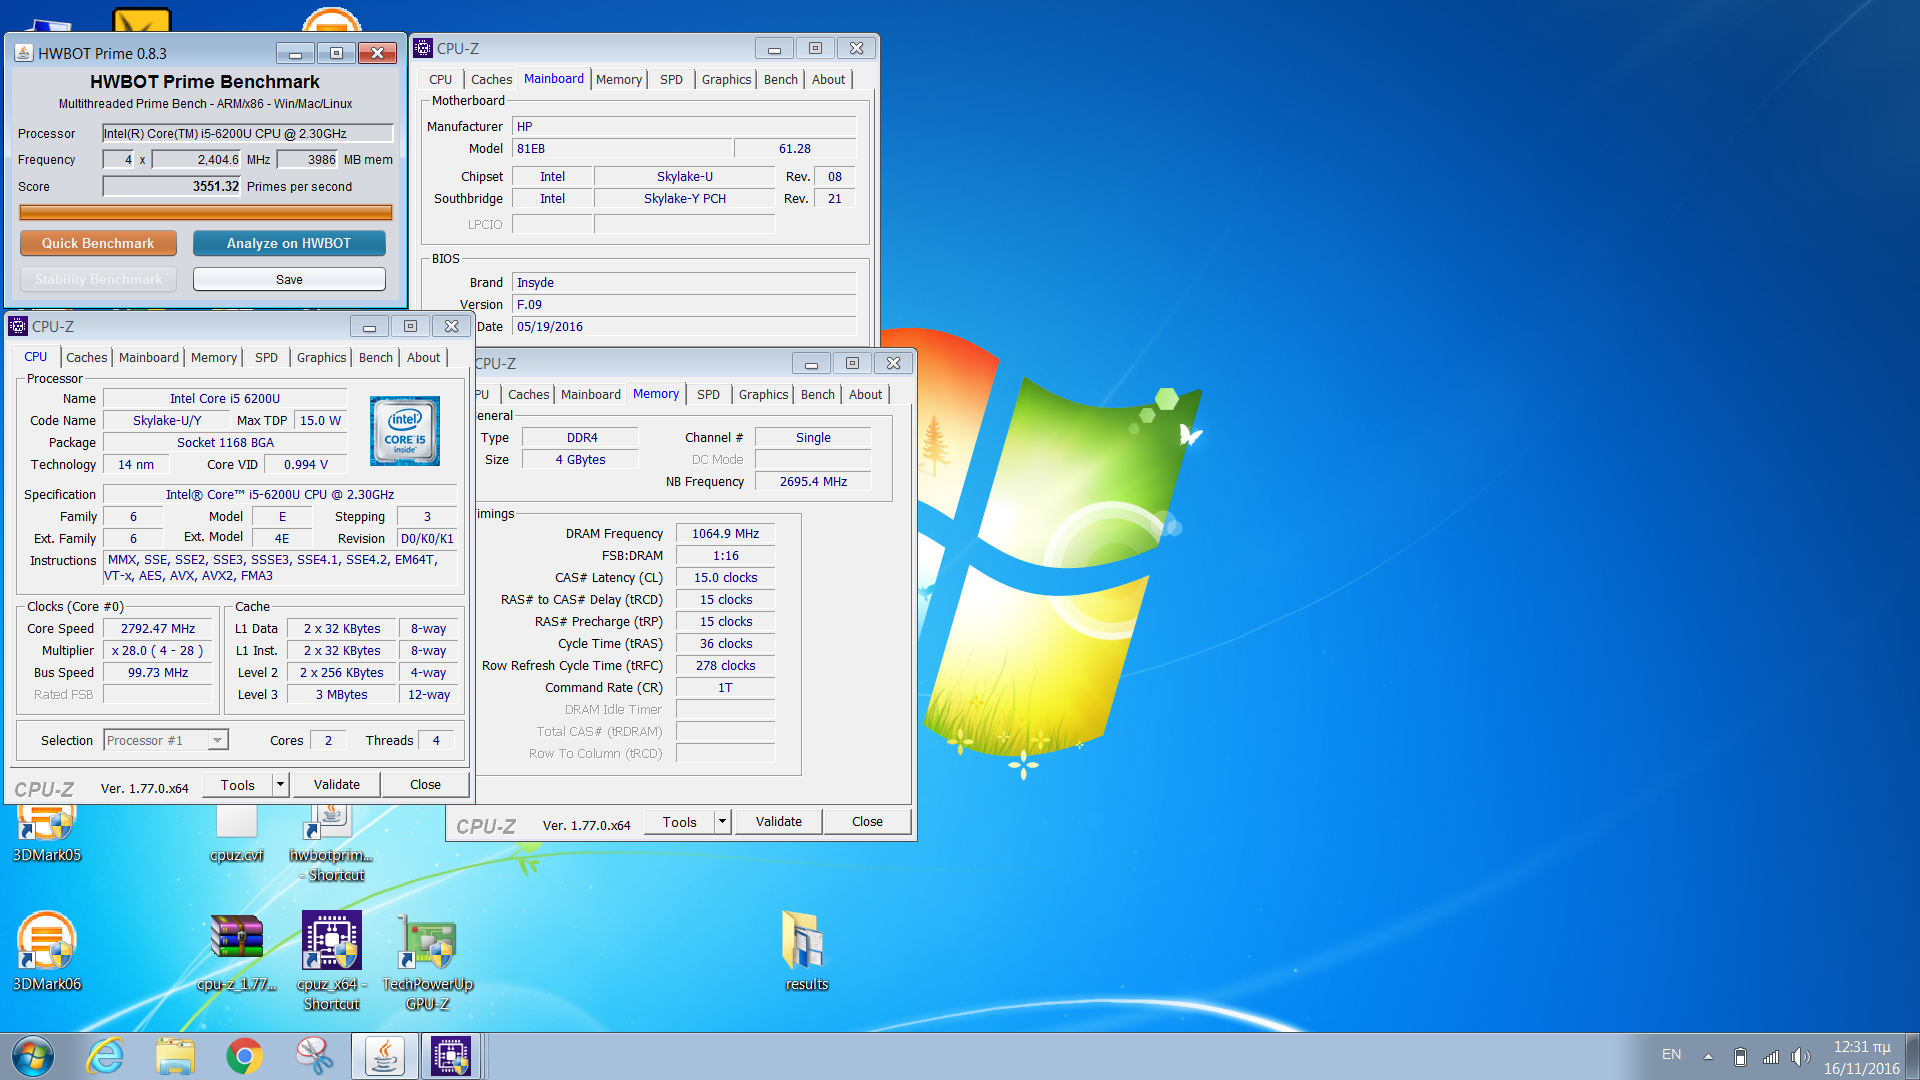1920x1080 pixels.
Task: Click the HWBOT Prime window Java icon
Action: point(24,53)
